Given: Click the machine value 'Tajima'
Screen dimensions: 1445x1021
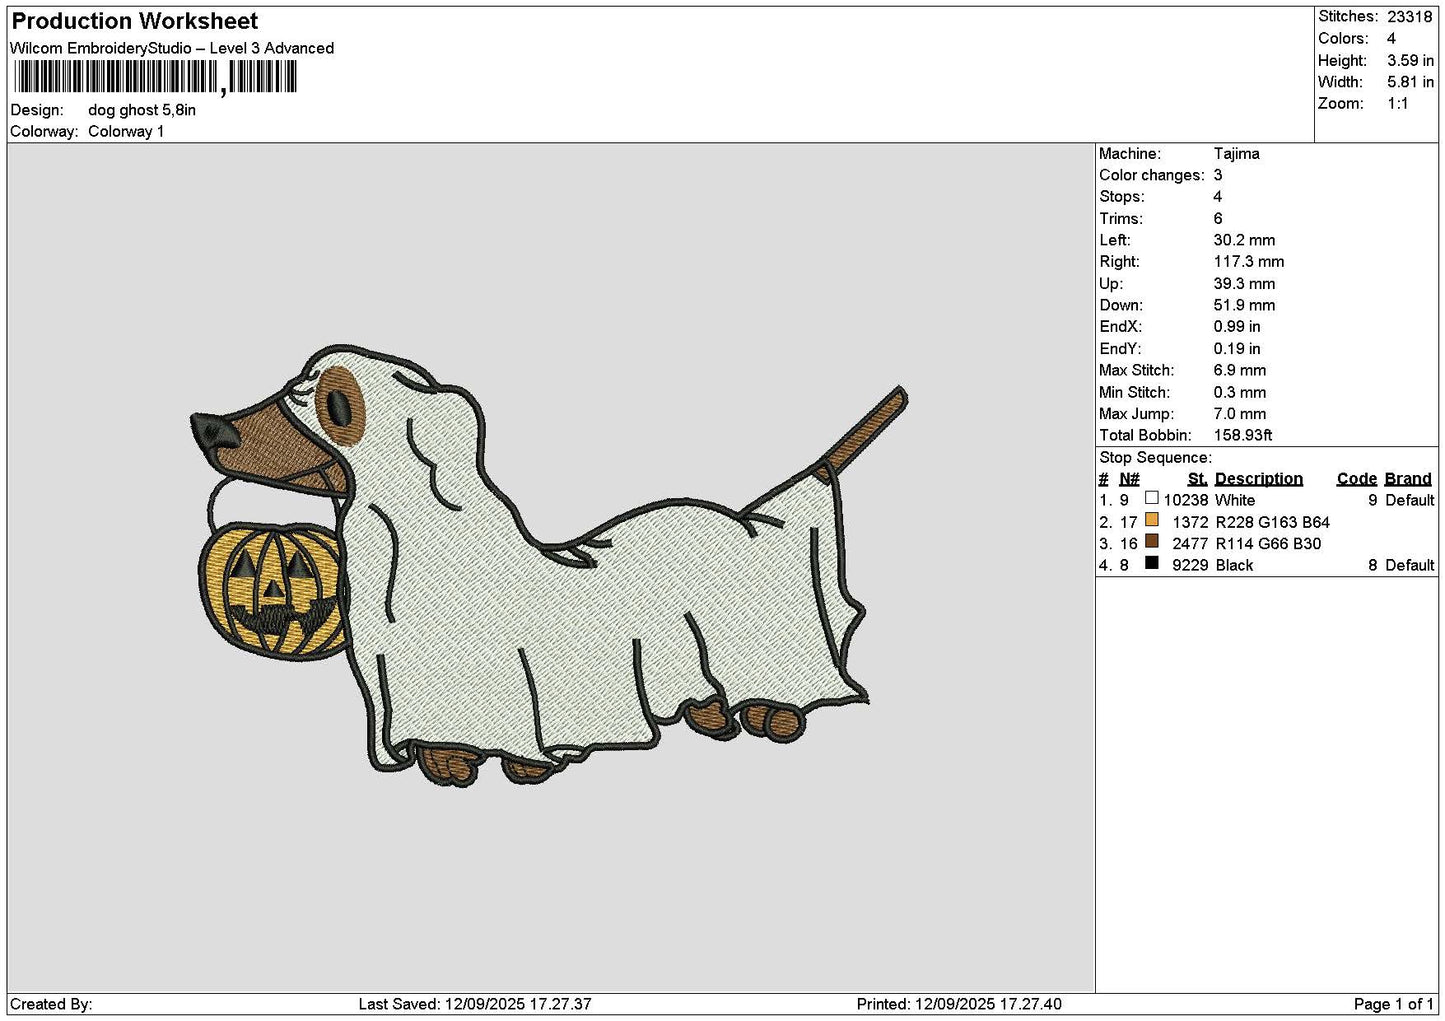Looking at the screenshot, I should [x=1237, y=153].
